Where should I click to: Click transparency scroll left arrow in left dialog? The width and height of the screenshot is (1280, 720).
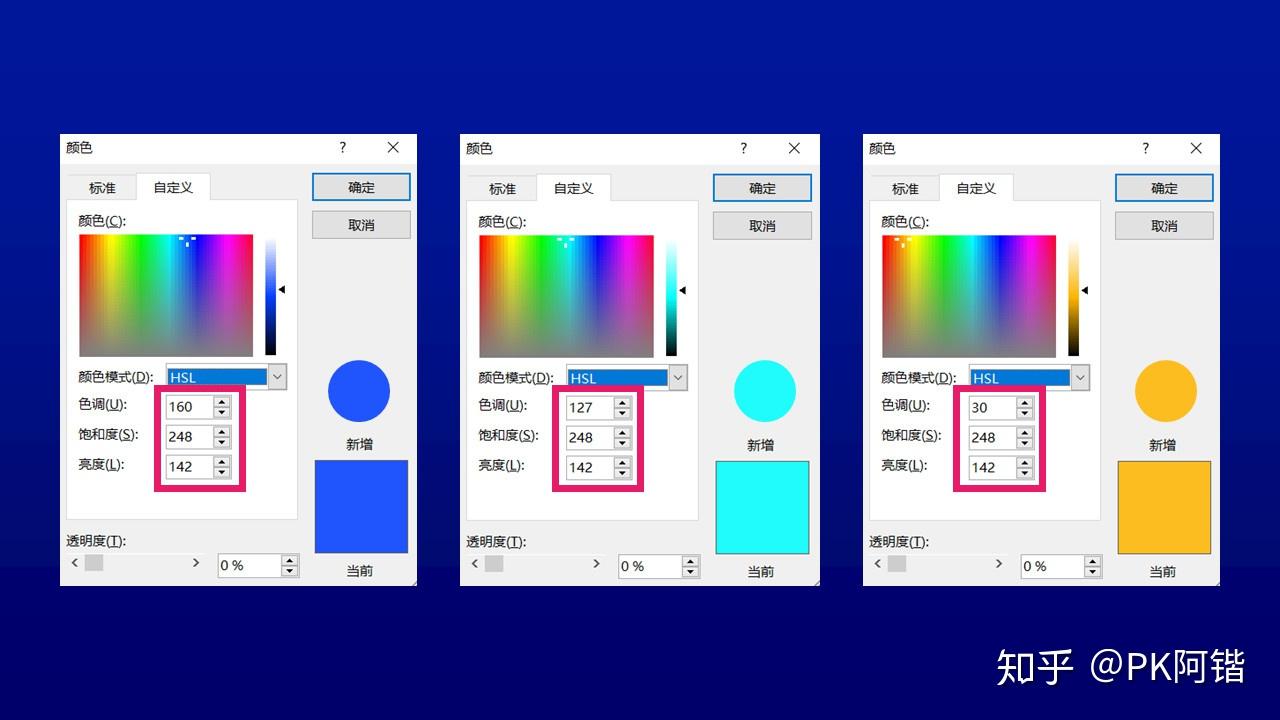75,563
